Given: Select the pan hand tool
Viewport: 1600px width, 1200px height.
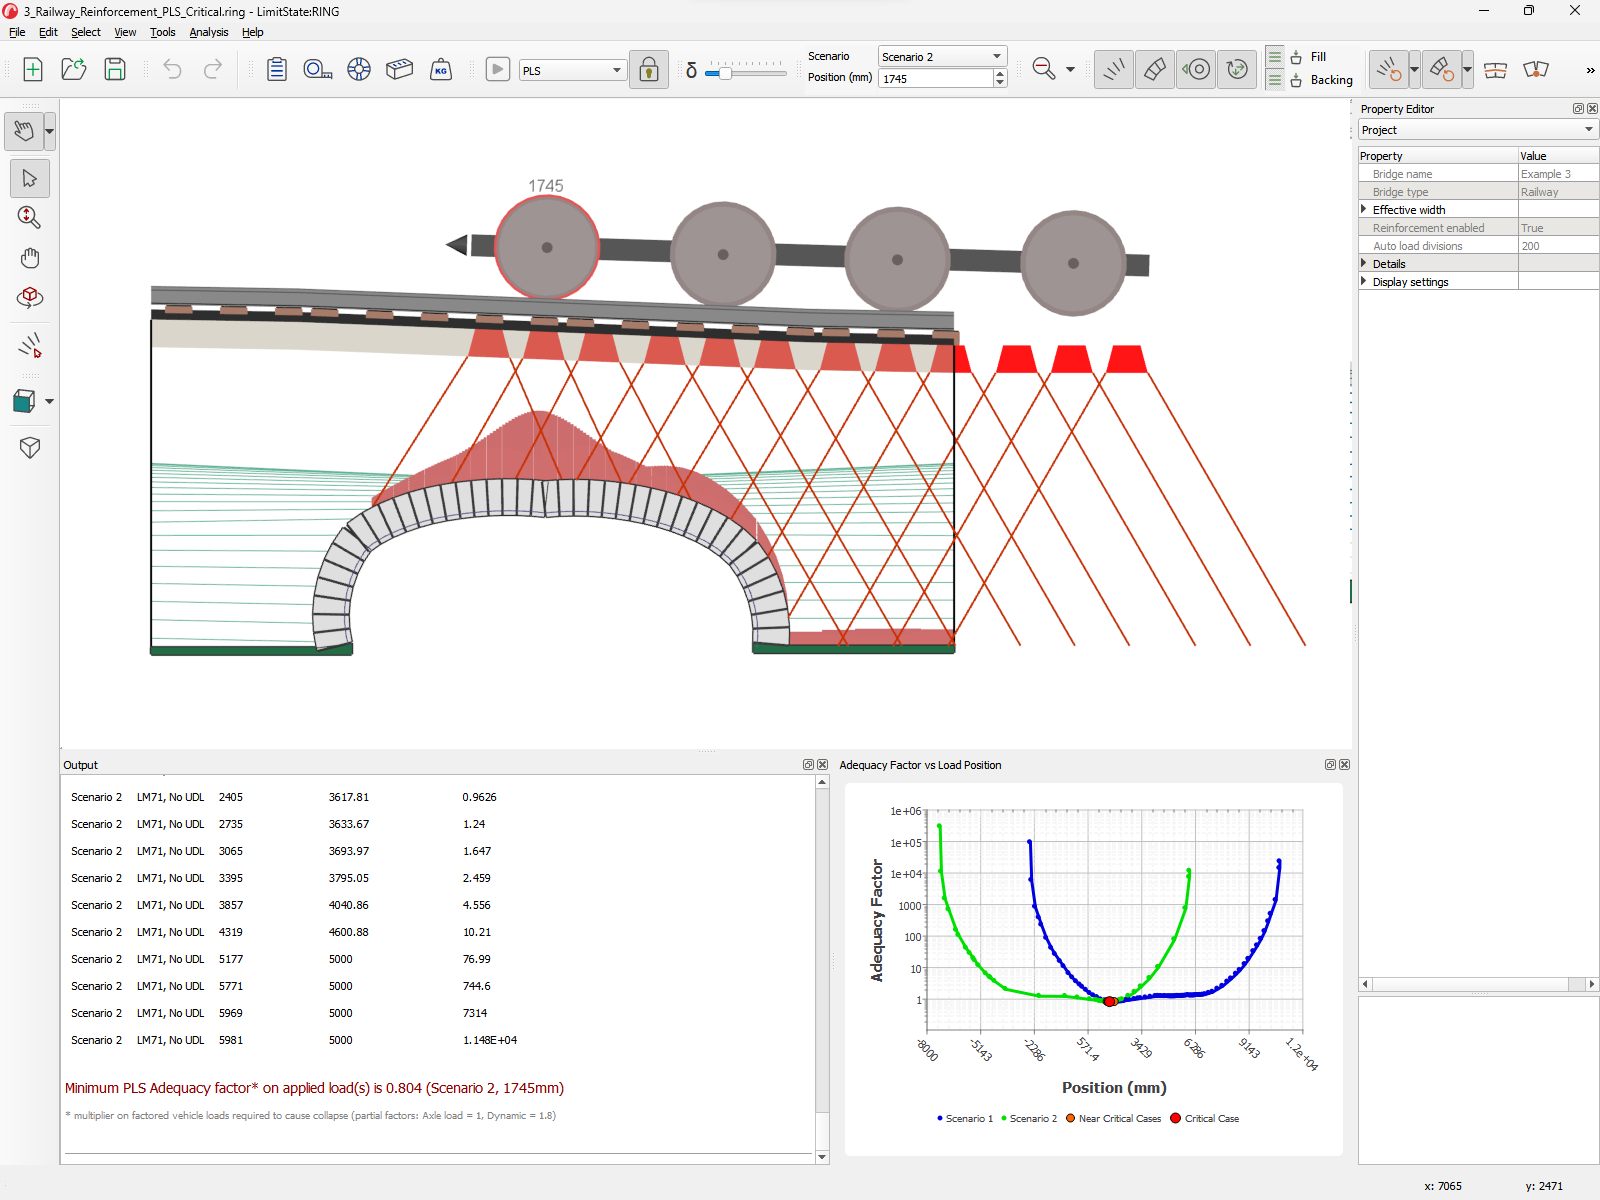Looking at the screenshot, I should tap(30, 258).
